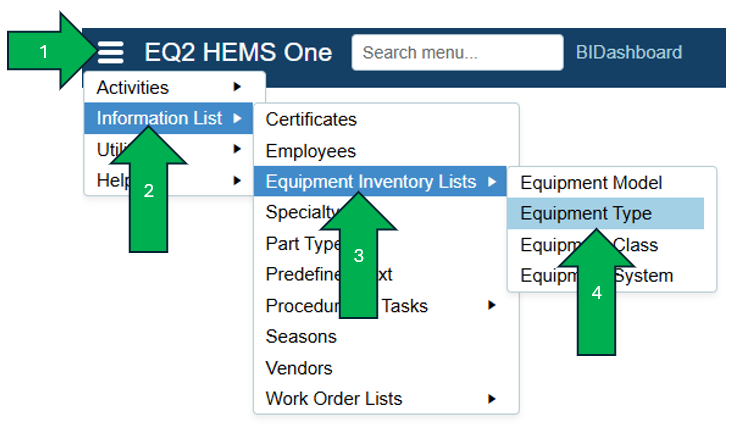Click the Equipment Inventory Lists arrow

492,182
